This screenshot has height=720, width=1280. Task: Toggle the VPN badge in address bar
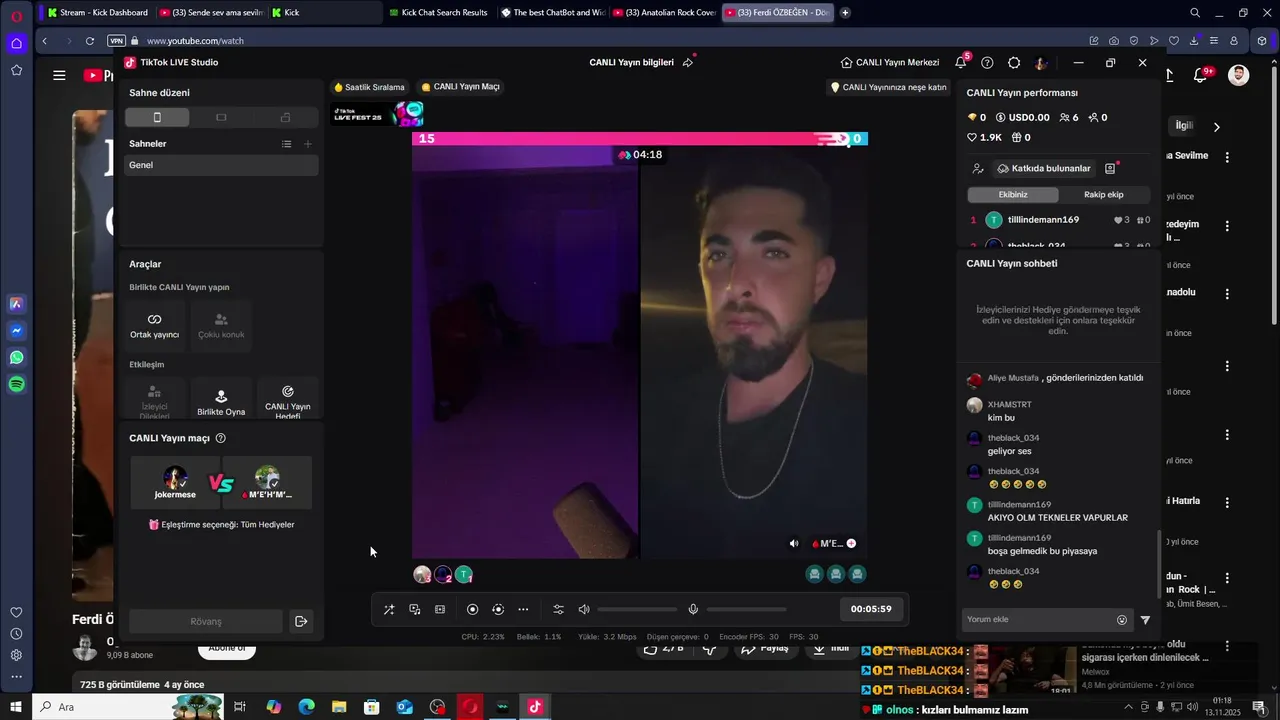116,41
